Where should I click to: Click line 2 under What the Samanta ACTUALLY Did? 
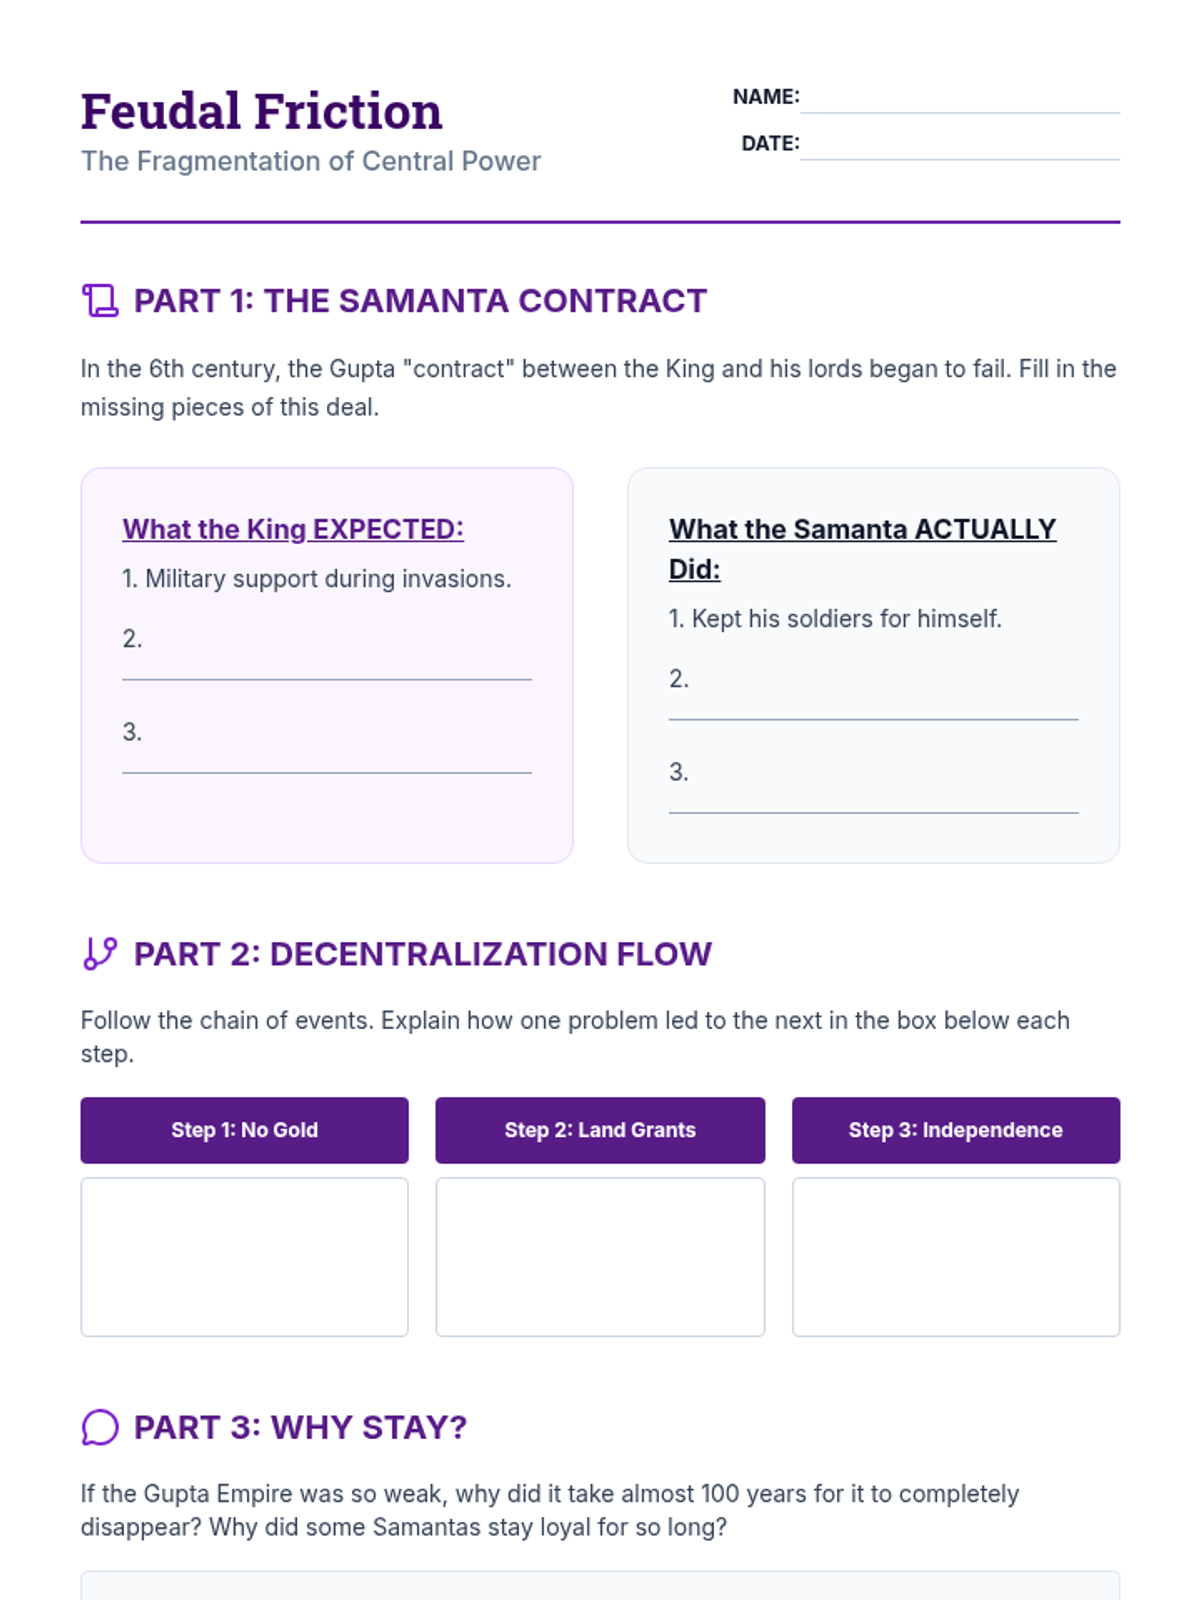pyautogui.click(x=873, y=700)
